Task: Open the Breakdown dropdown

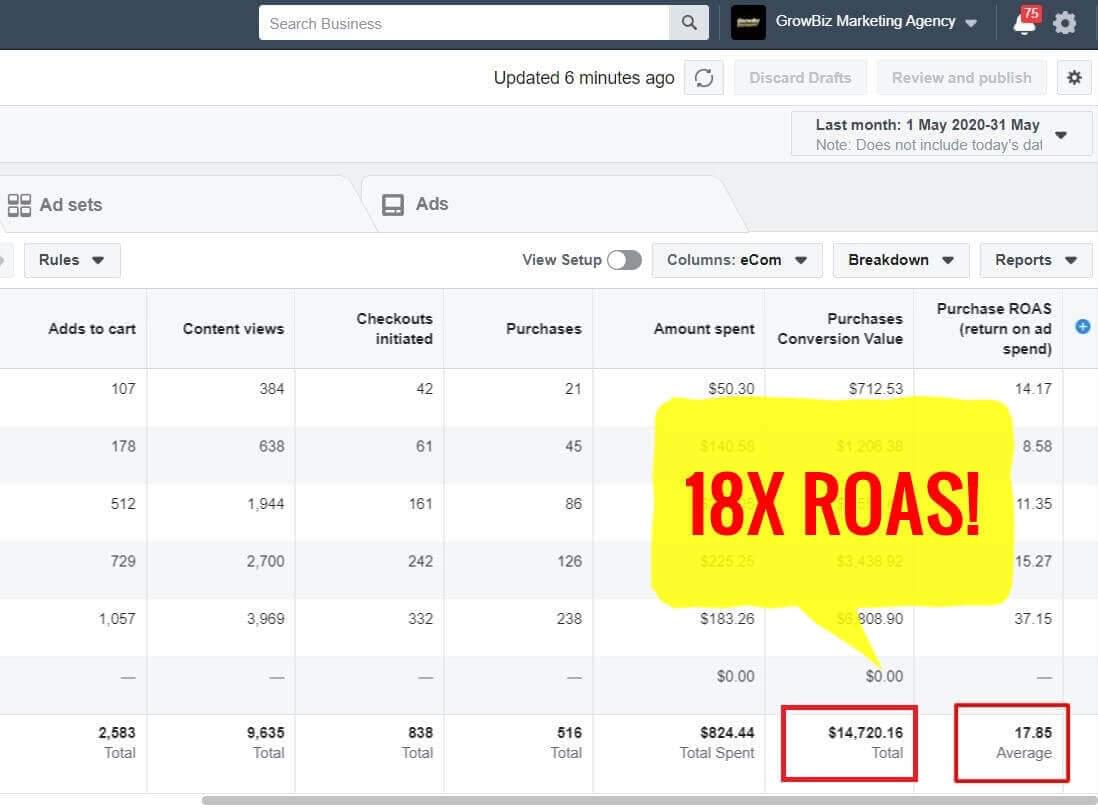Action: (x=900, y=260)
